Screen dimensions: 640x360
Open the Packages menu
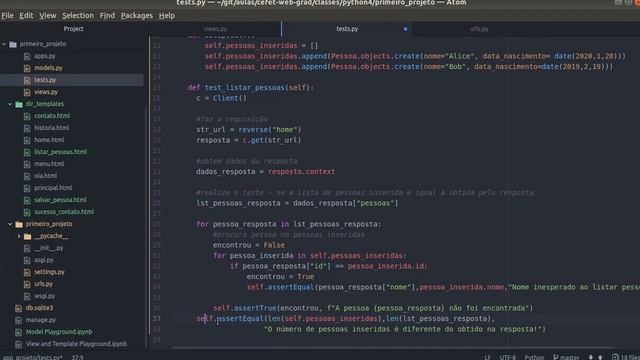136,16
